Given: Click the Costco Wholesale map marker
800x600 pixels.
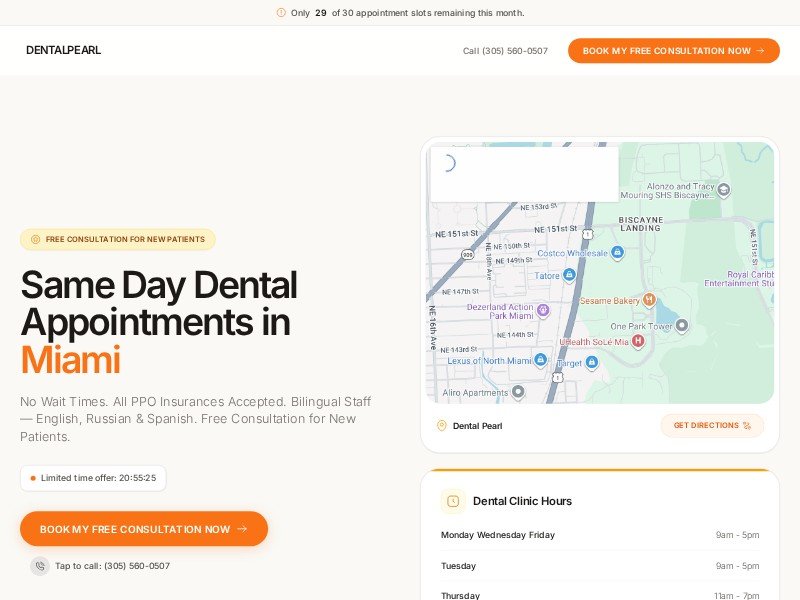Looking at the screenshot, I should point(617,253).
